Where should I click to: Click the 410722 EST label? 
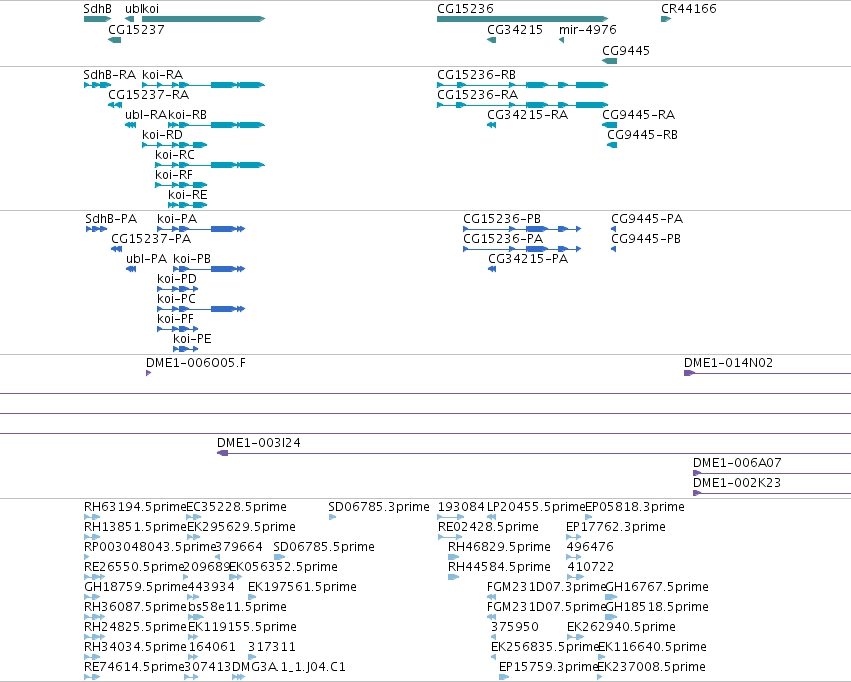[x=590, y=567]
